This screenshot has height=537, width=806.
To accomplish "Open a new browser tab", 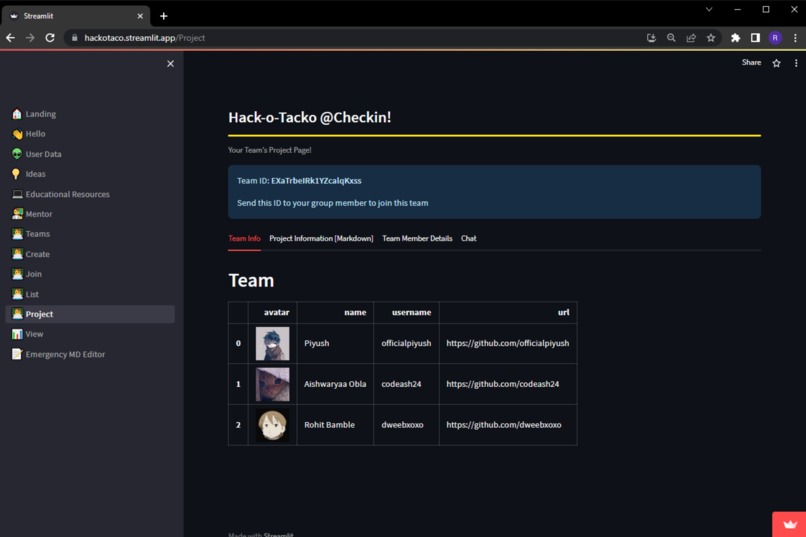I will click(x=163, y=16).
